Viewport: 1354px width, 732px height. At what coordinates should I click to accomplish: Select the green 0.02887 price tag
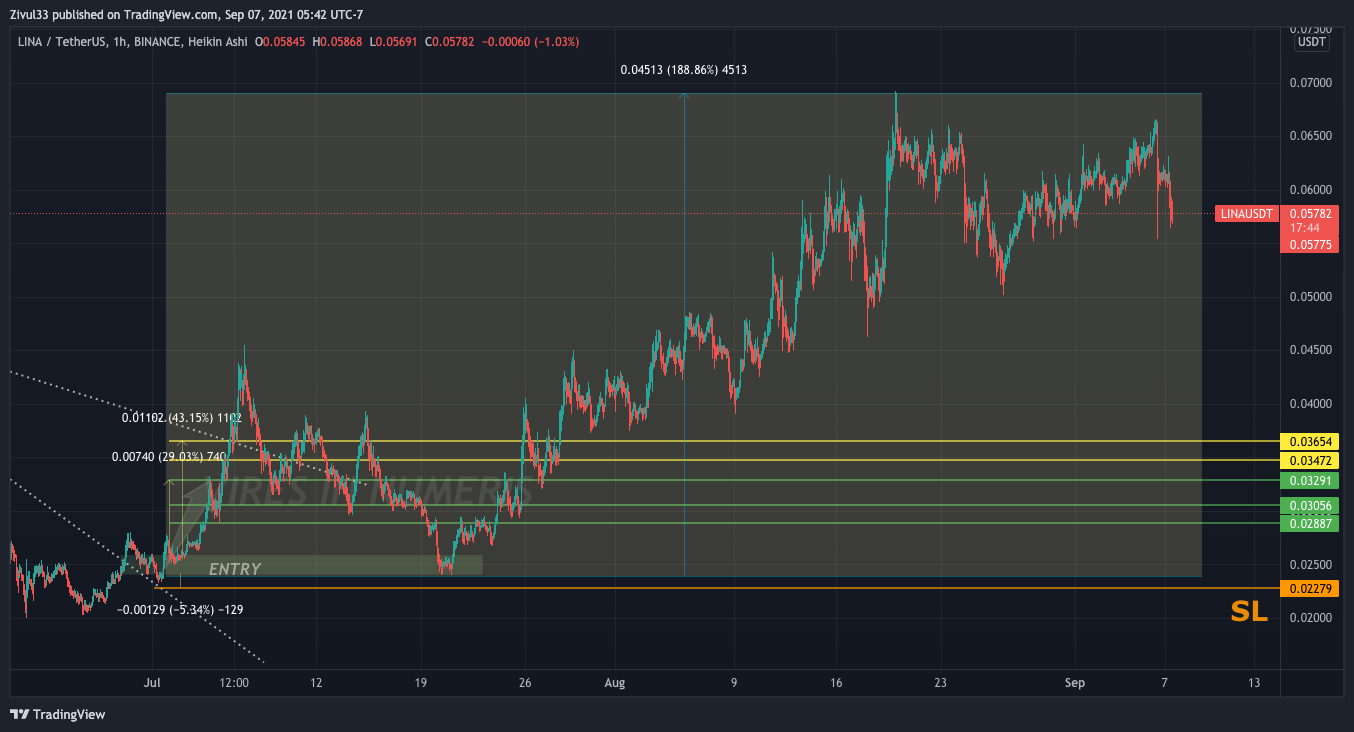pyautogui.click(x=1309, y=523)
